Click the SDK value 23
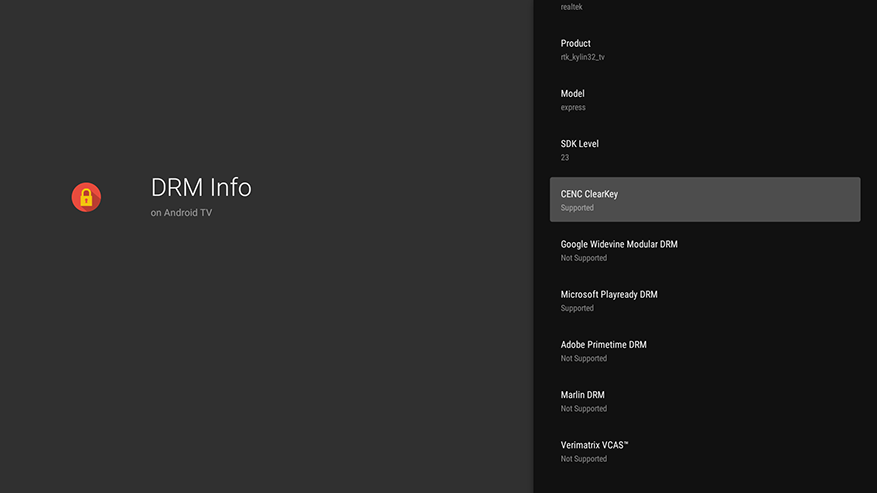 pyautogui.click(x=565, y=158)
